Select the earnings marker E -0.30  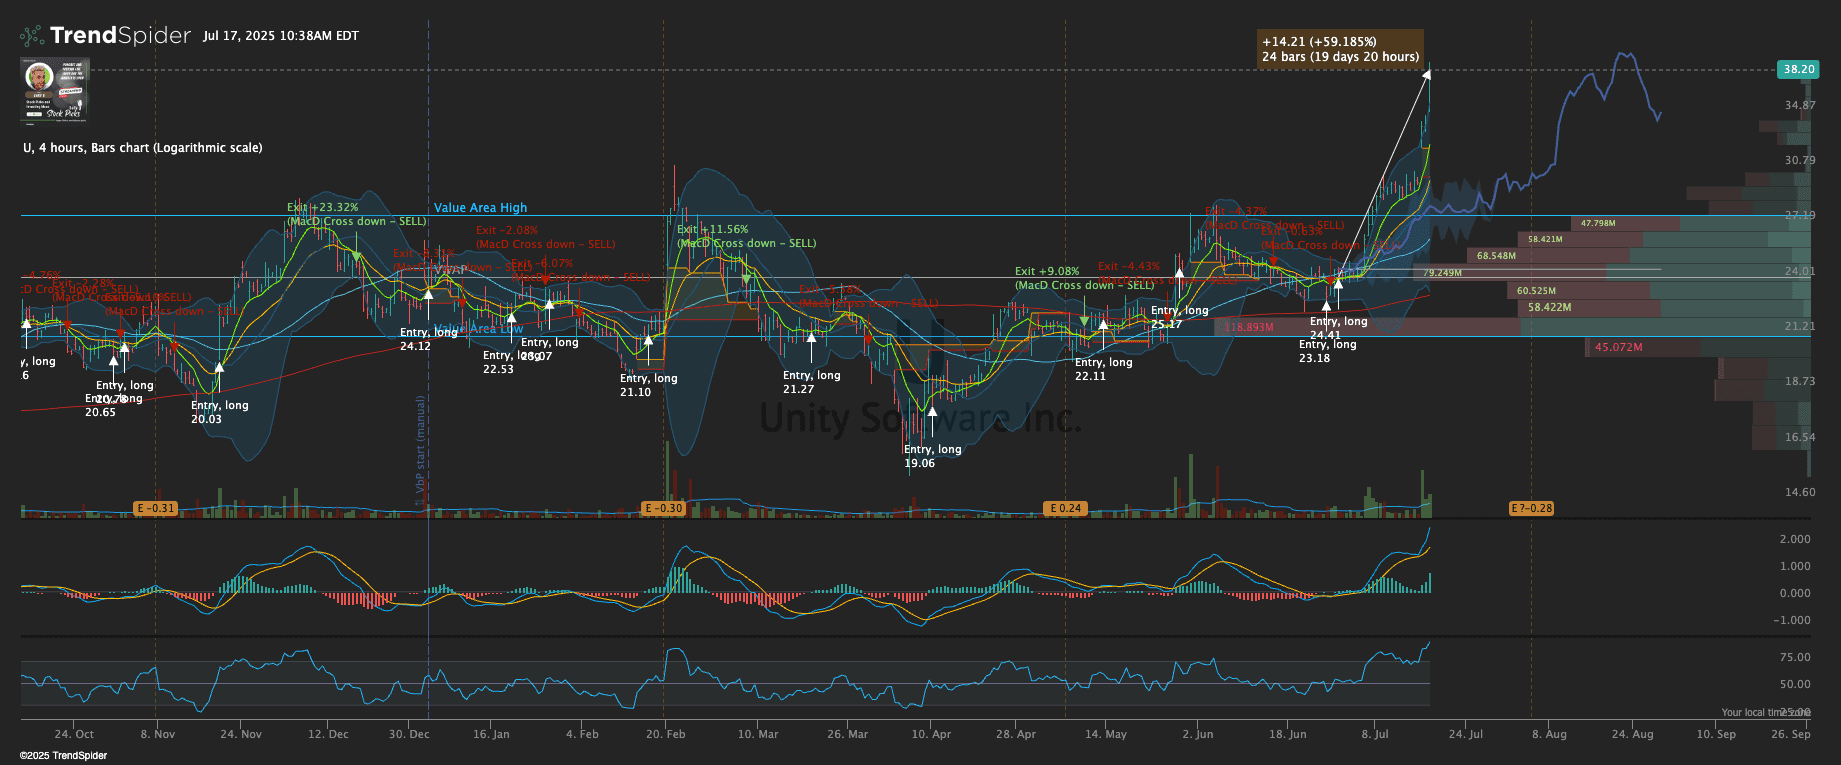[x=663, y=509]
